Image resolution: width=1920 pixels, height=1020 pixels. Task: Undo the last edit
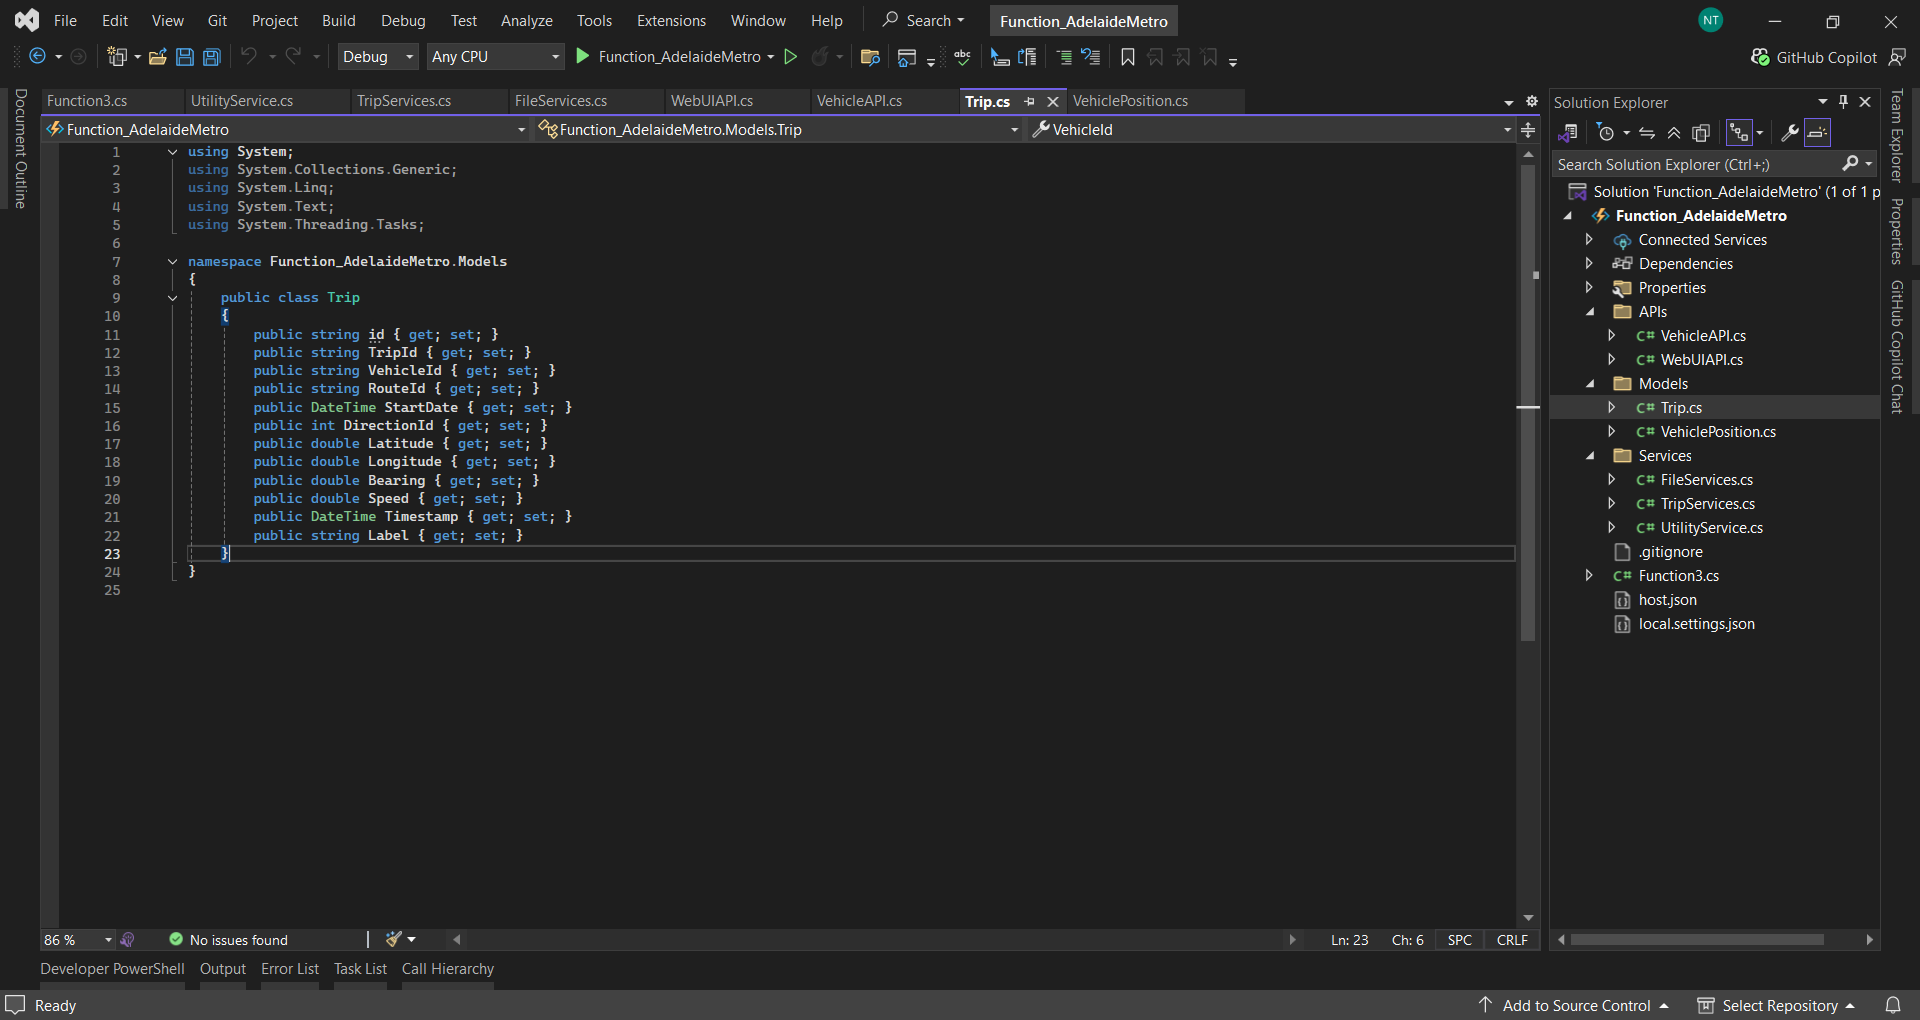tap(250, 57)
